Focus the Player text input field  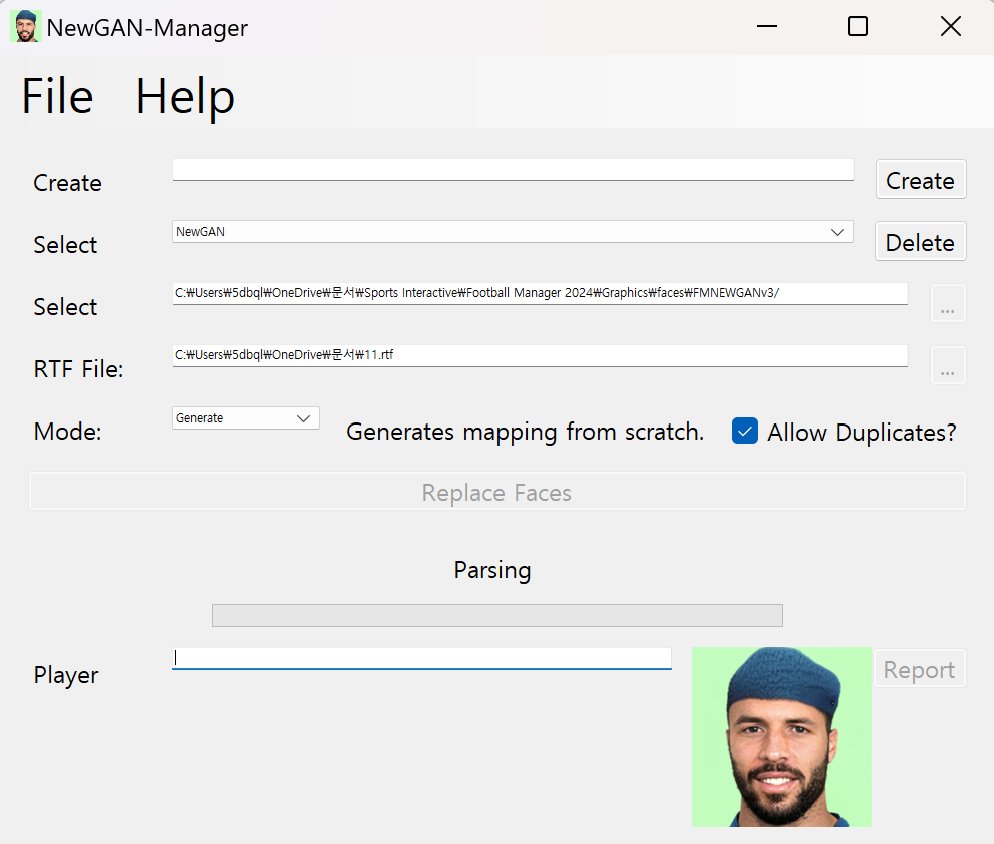421,658
